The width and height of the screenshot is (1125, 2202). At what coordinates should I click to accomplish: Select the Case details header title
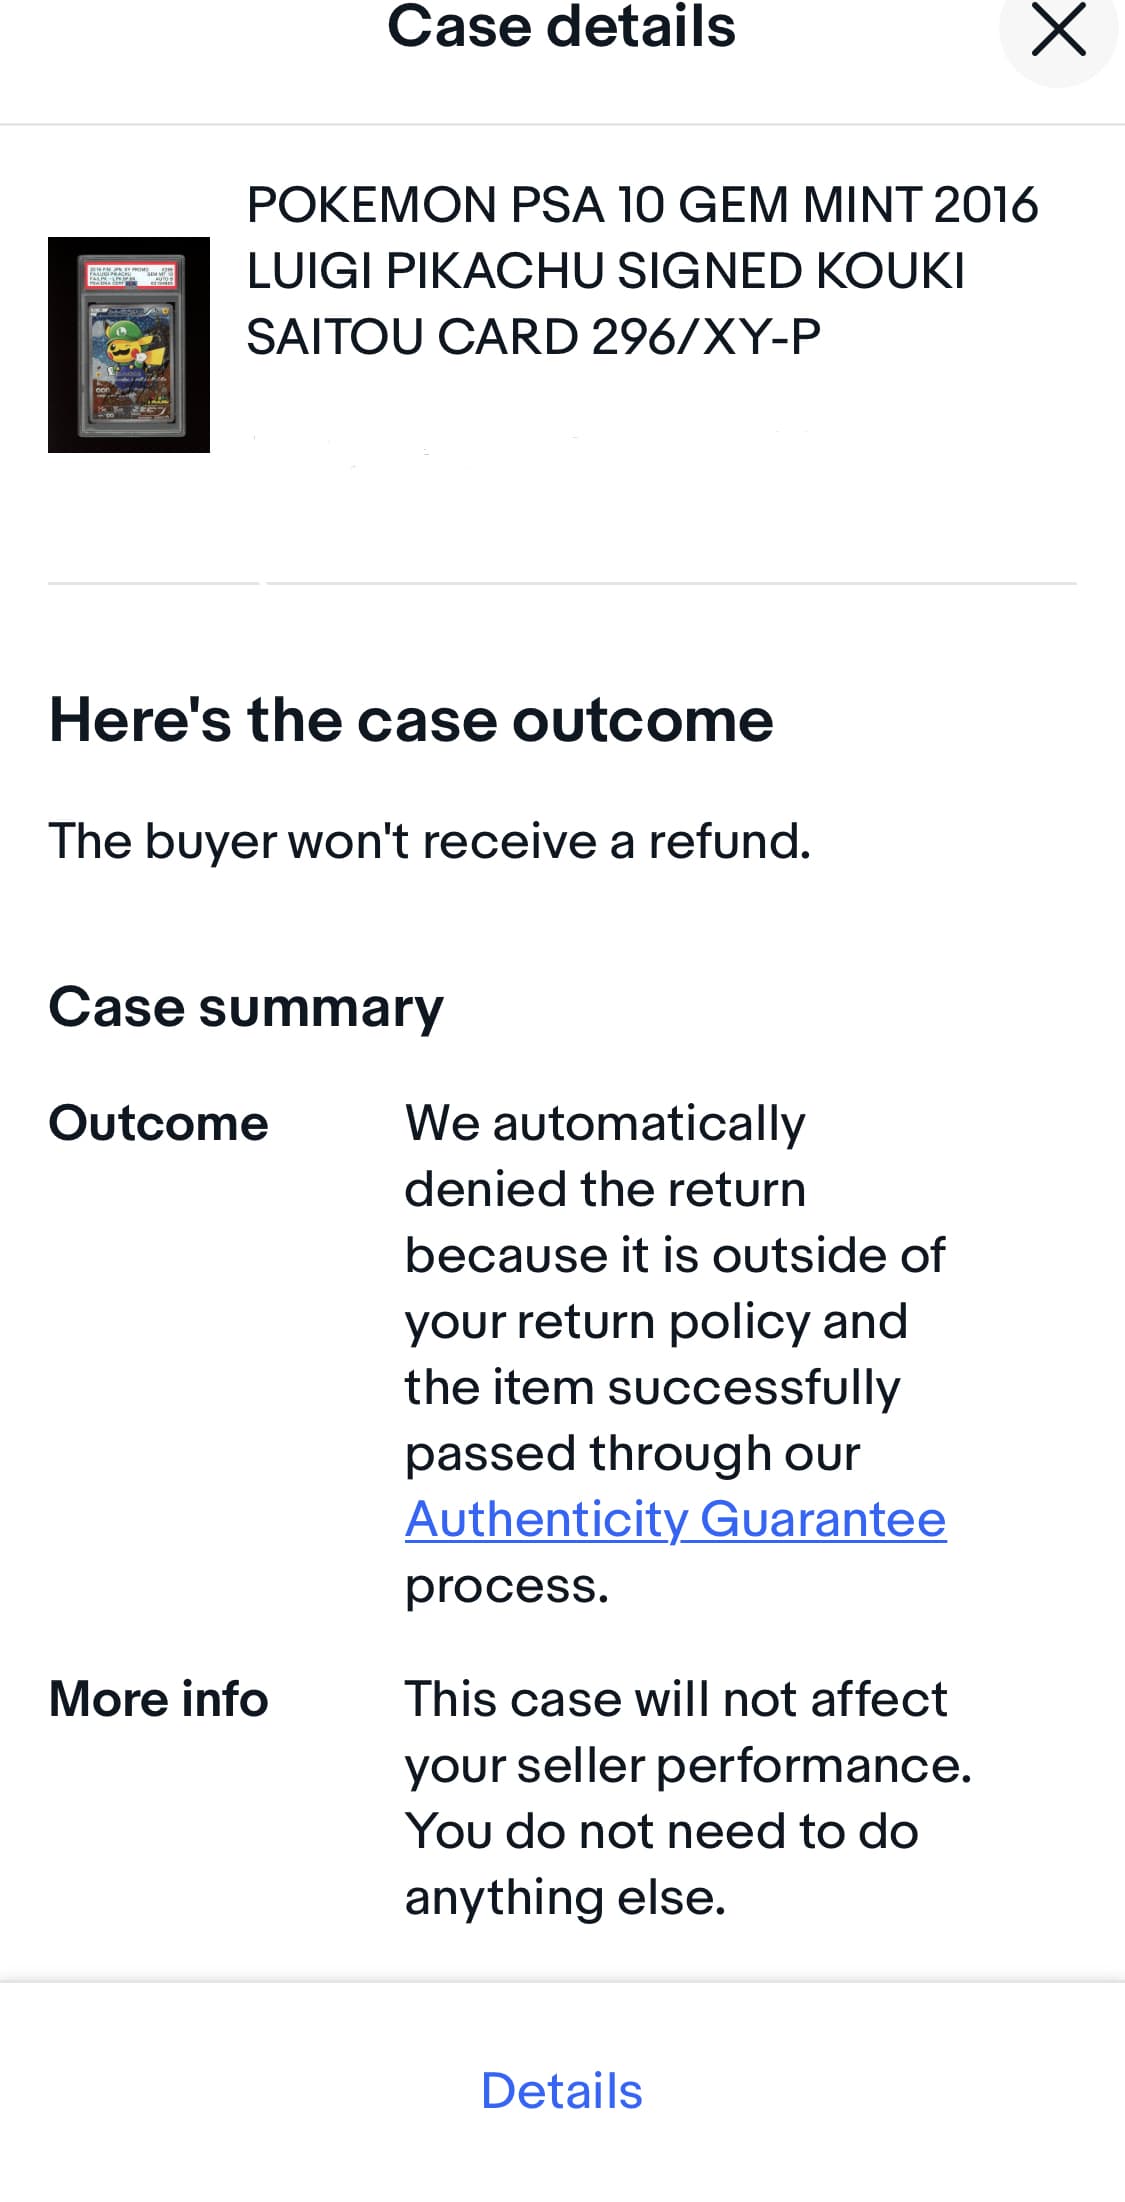[562, 27]
